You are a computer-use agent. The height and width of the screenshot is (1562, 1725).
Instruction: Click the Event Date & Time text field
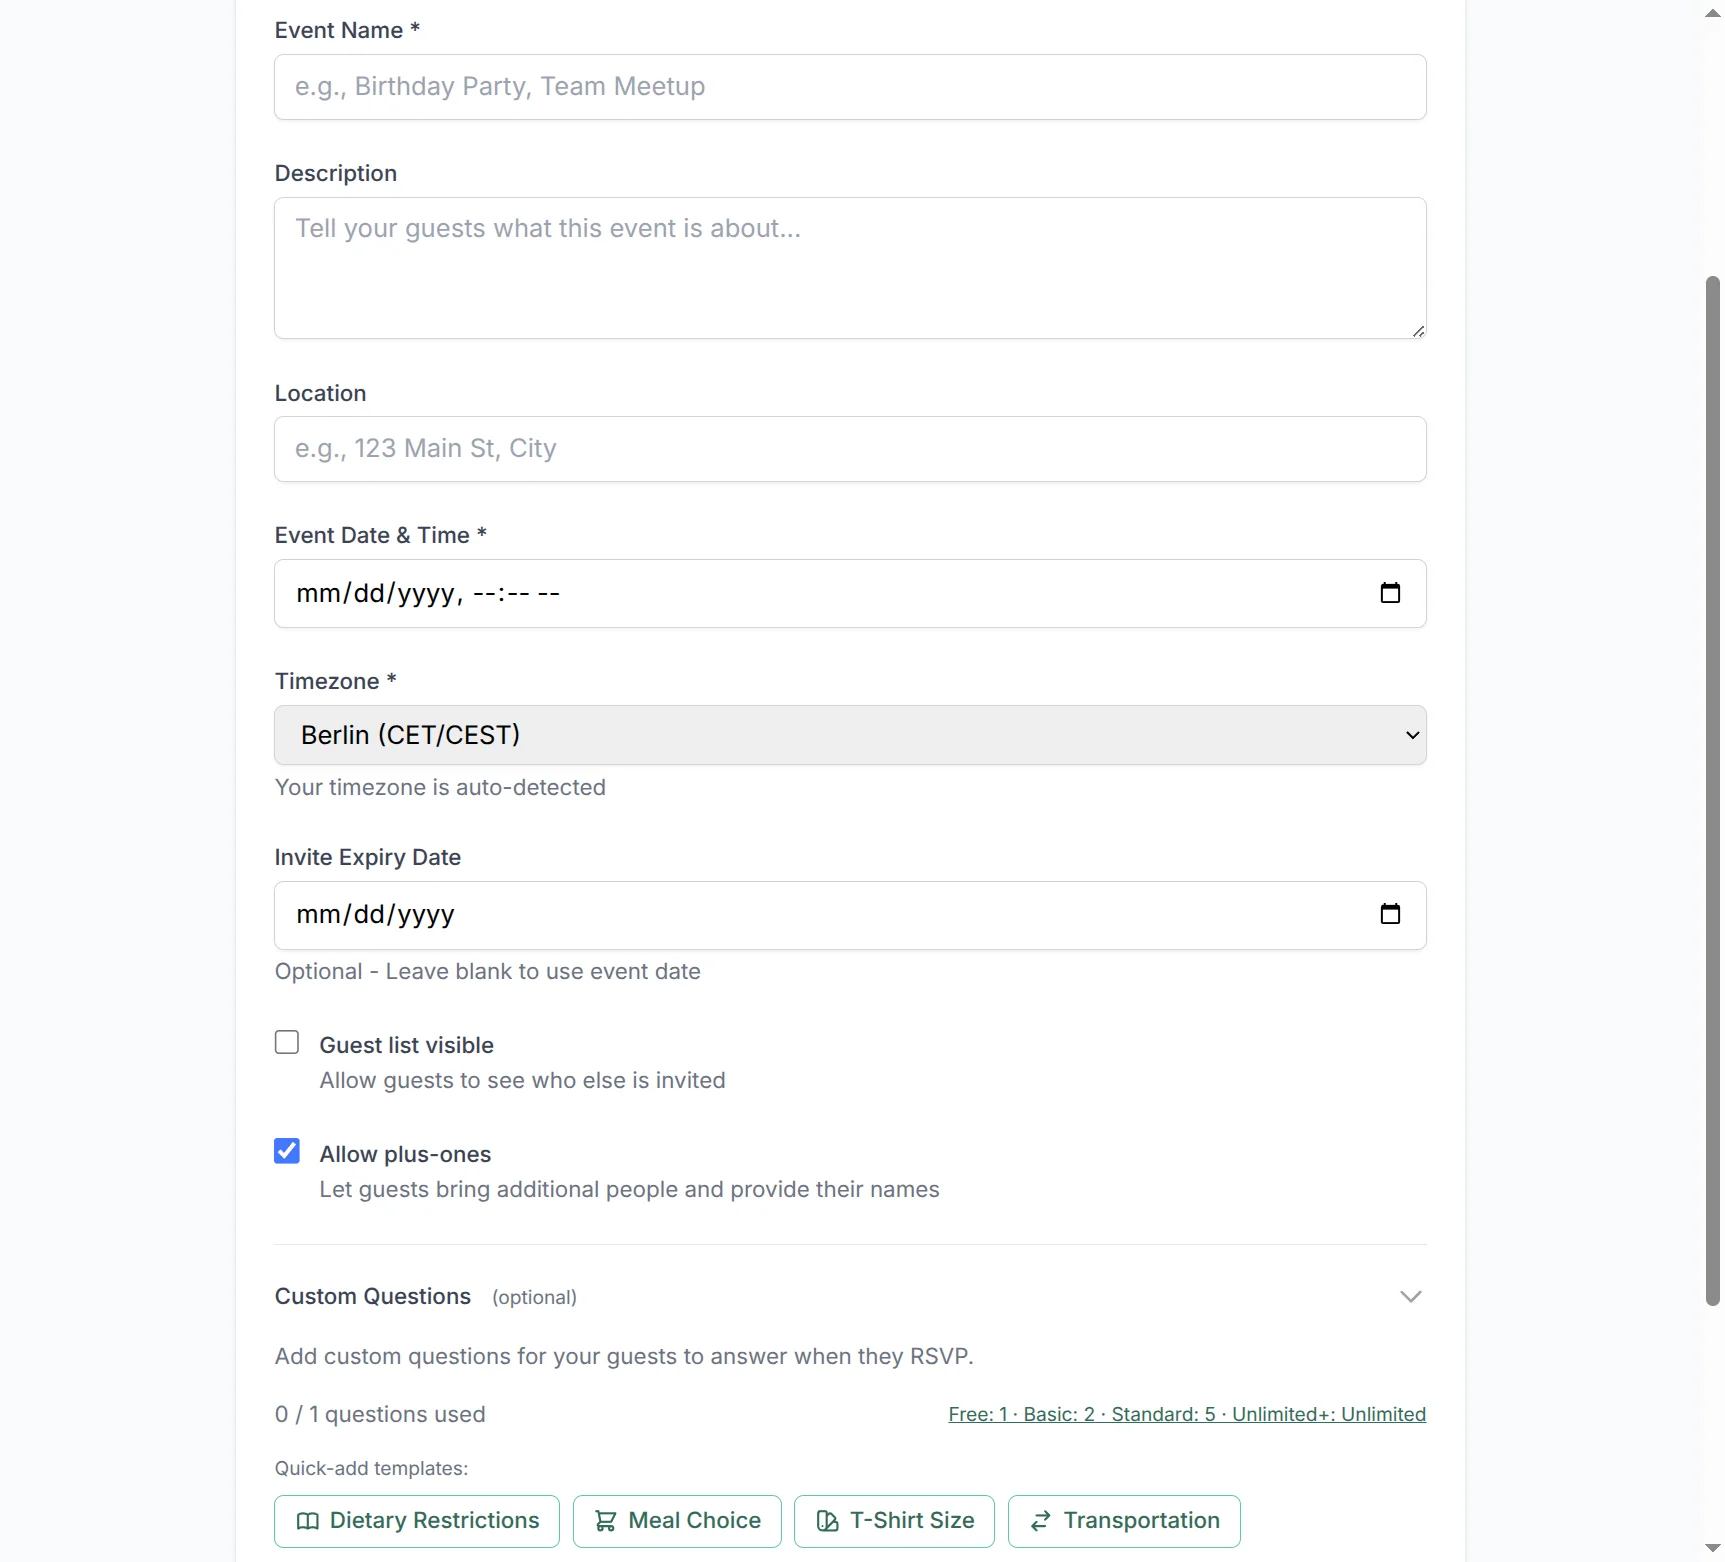tap(800, 593)
